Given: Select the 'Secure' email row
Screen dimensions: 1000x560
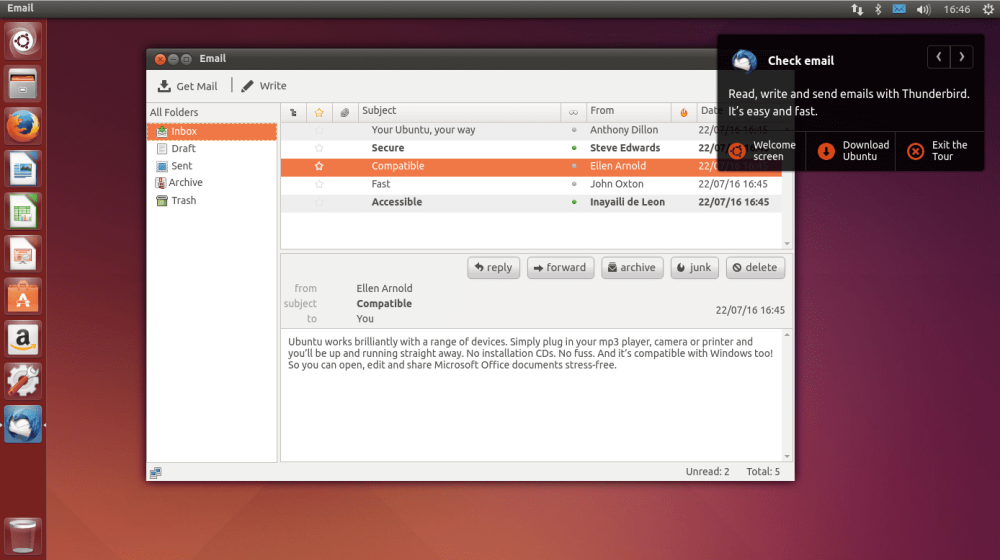Looking at the screenshot, I should pyautogui.click(x=531, y=148).
